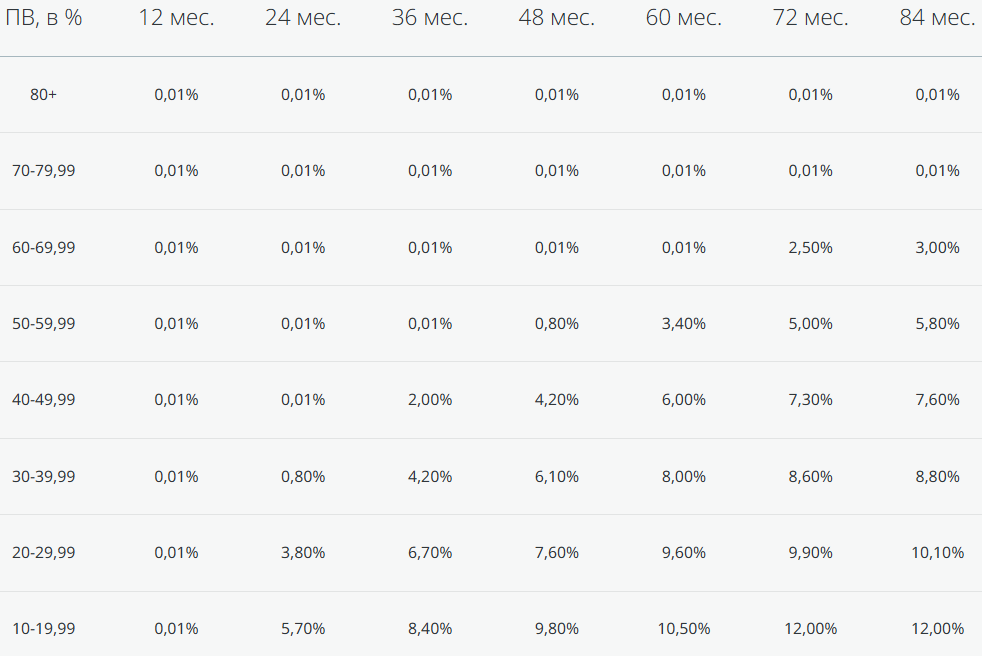Select the "80+" row label
This screenshot has height=656, width=982.
pyautogui.click(x=43, y=95)
